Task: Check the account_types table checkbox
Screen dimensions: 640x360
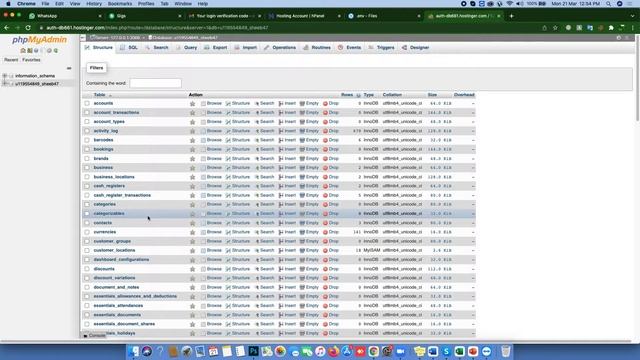Action: coord(87,122)
